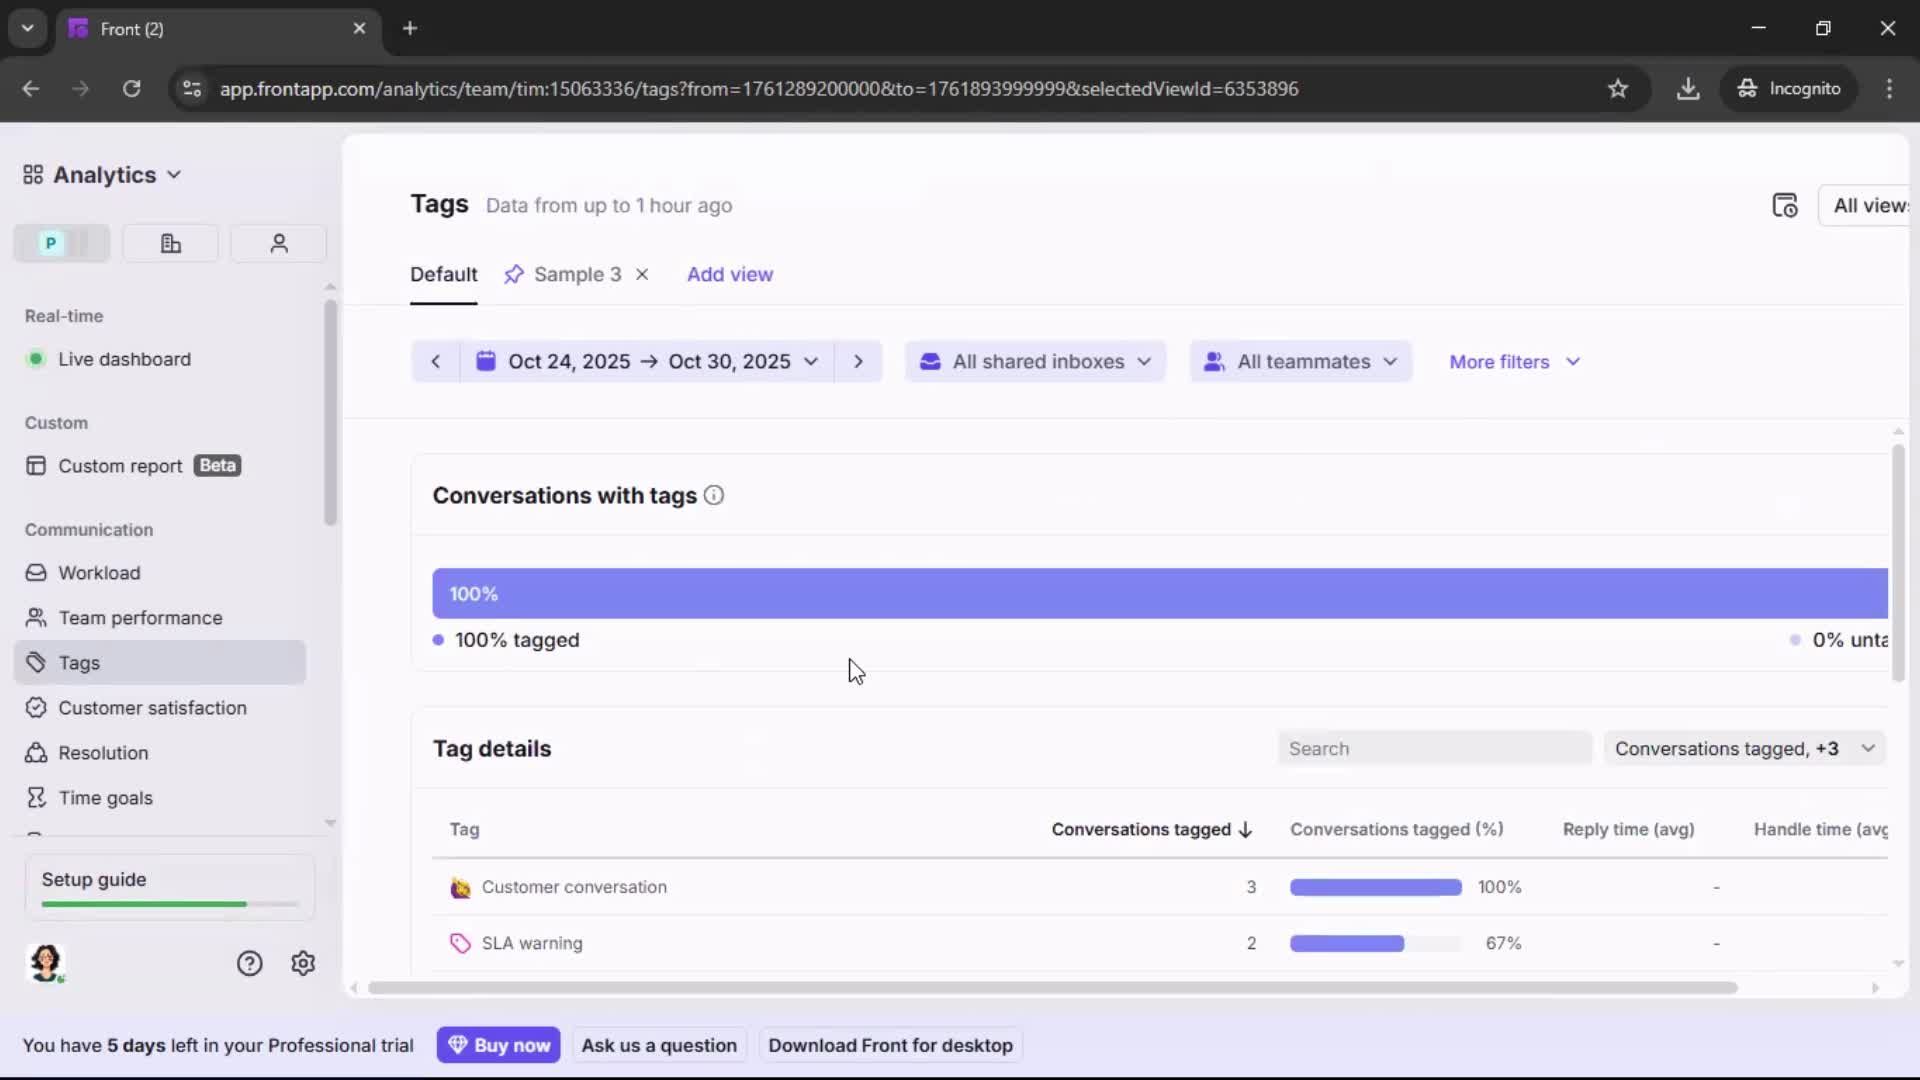Select the teammate scope icon
The image size is (1920, 1080).
pos(278,243)
